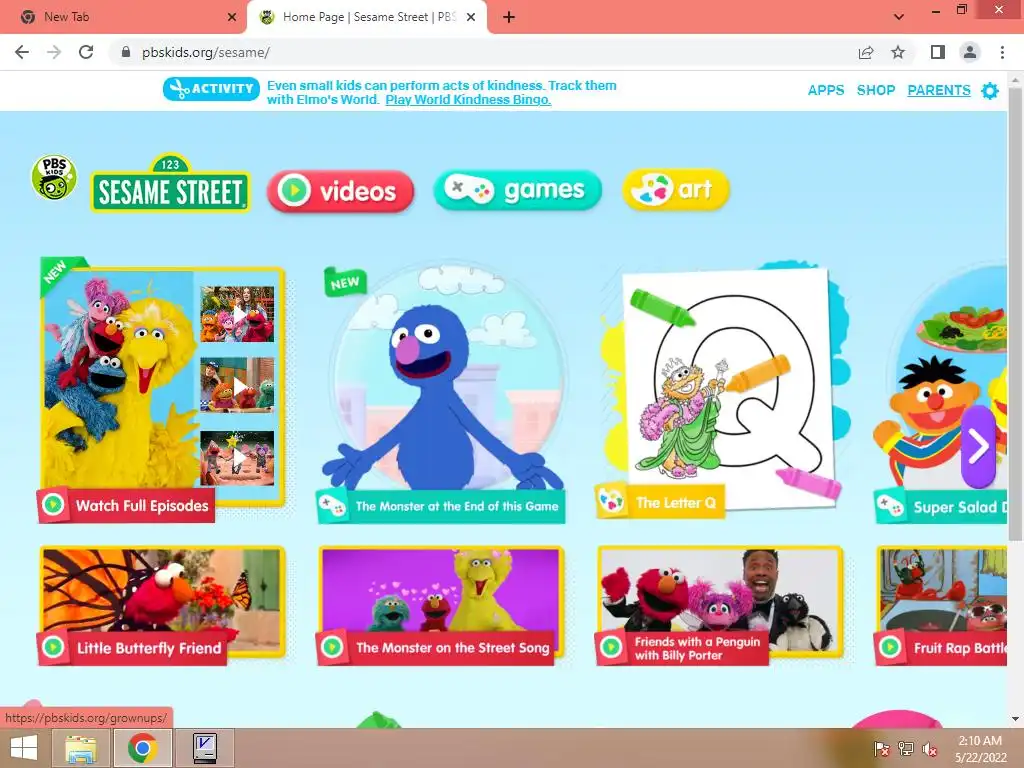Viewport: 1024px width, 768px height.
Task: Click scrollbar down arrow
Action: [1016, 719]
